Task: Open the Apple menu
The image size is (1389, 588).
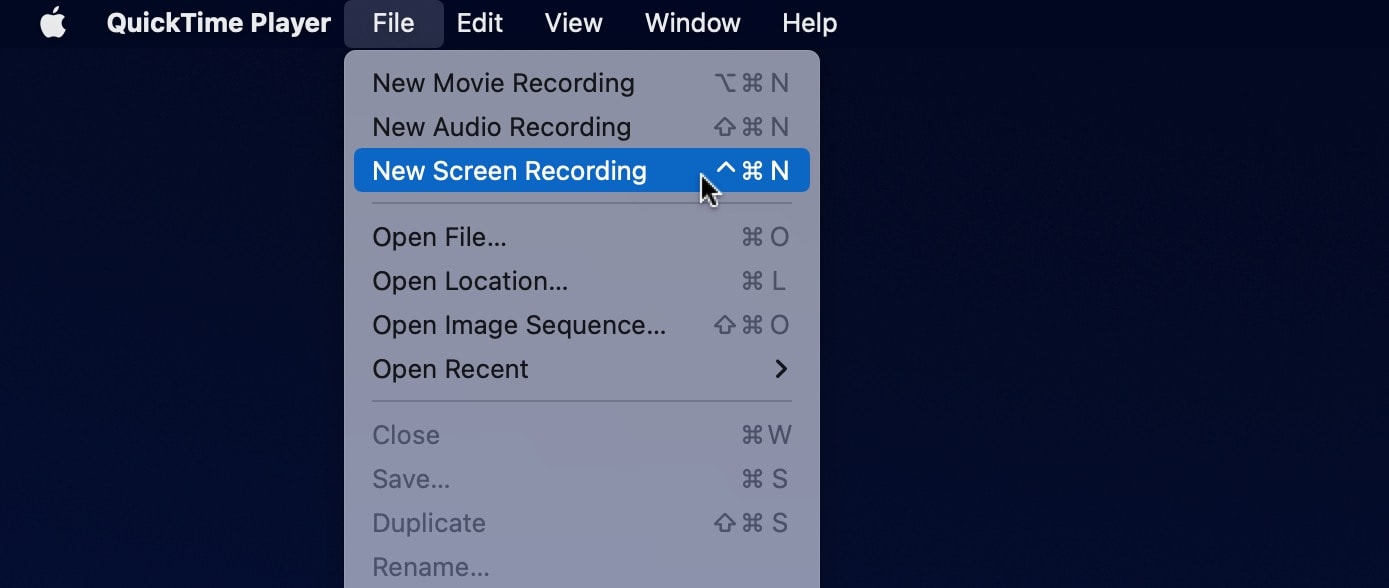Action: pyautogui.click(x=52, y=22)
